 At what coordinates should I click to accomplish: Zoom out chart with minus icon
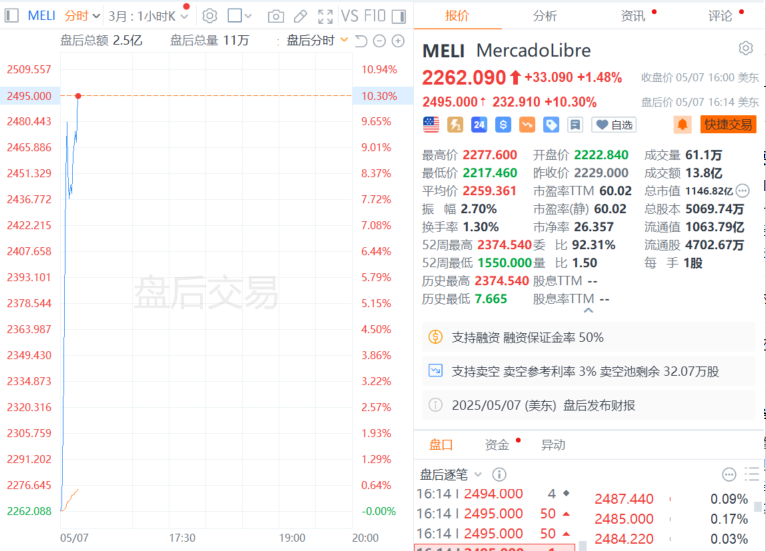pos(379,41)
